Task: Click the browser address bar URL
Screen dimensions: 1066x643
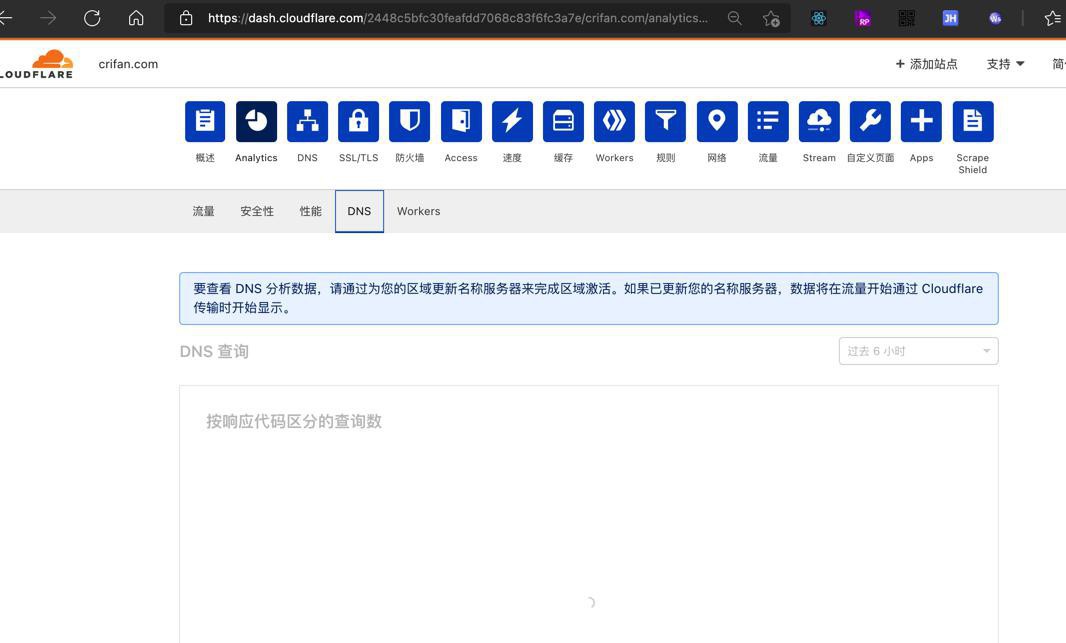Action: pos(458,18)
